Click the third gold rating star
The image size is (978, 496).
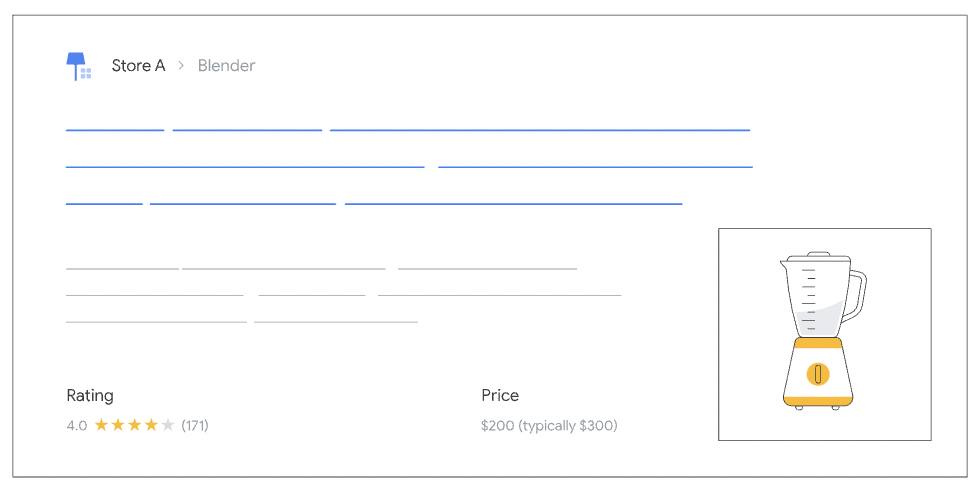point(135,425)
